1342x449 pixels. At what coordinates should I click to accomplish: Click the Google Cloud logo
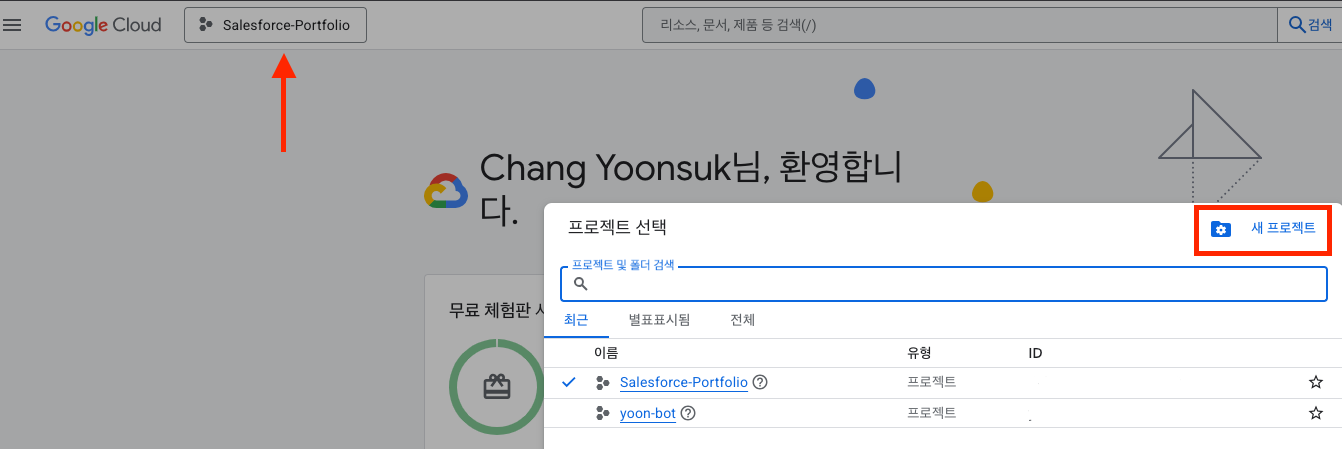tap(103, 25)
